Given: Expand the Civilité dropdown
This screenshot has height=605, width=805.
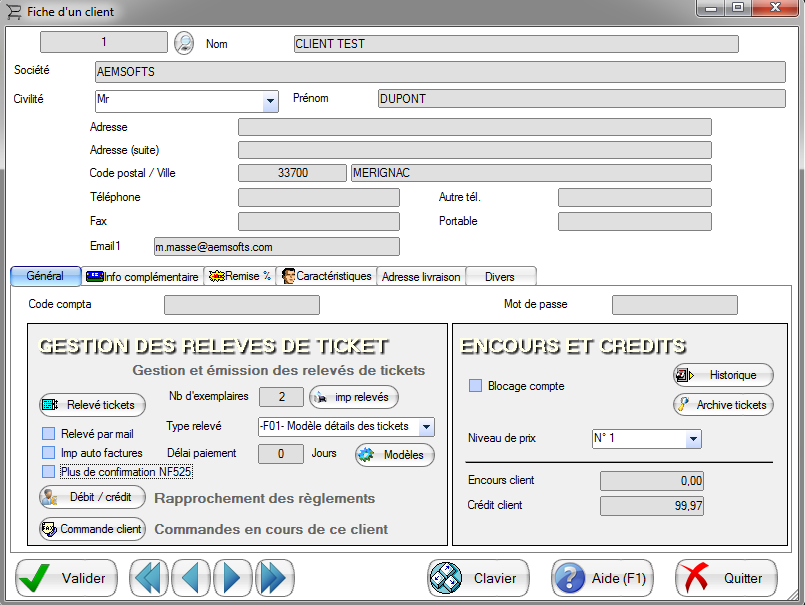Looking at the screenshot, I should point(269,102).
